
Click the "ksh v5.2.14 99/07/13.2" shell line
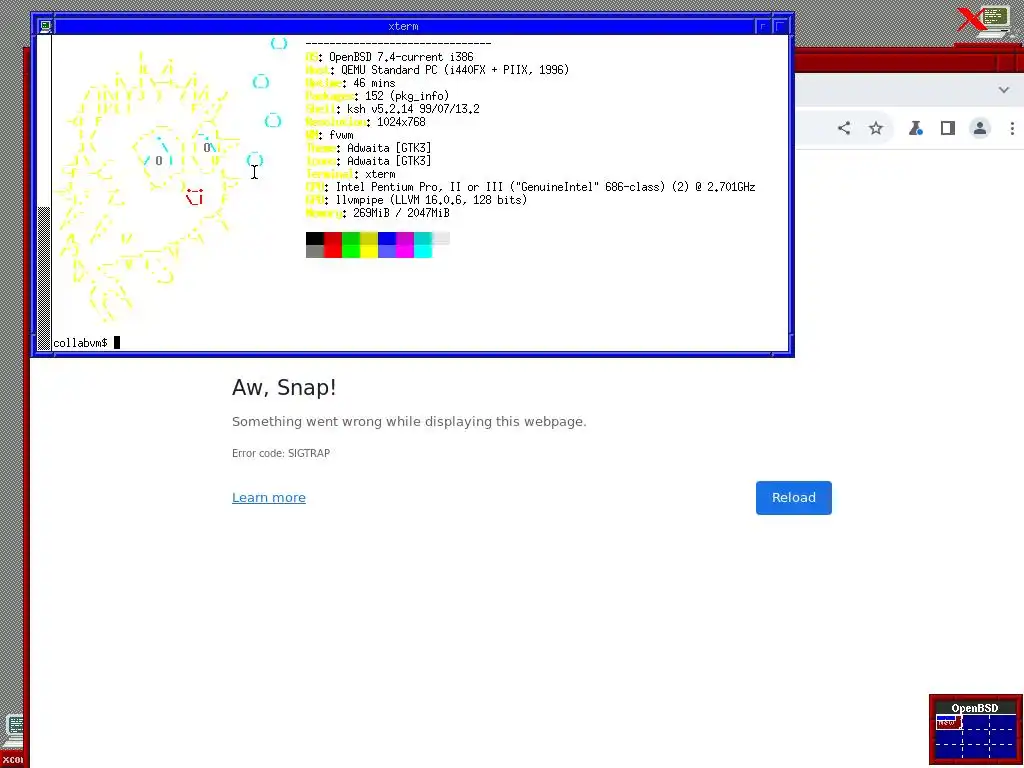[413, 109]
